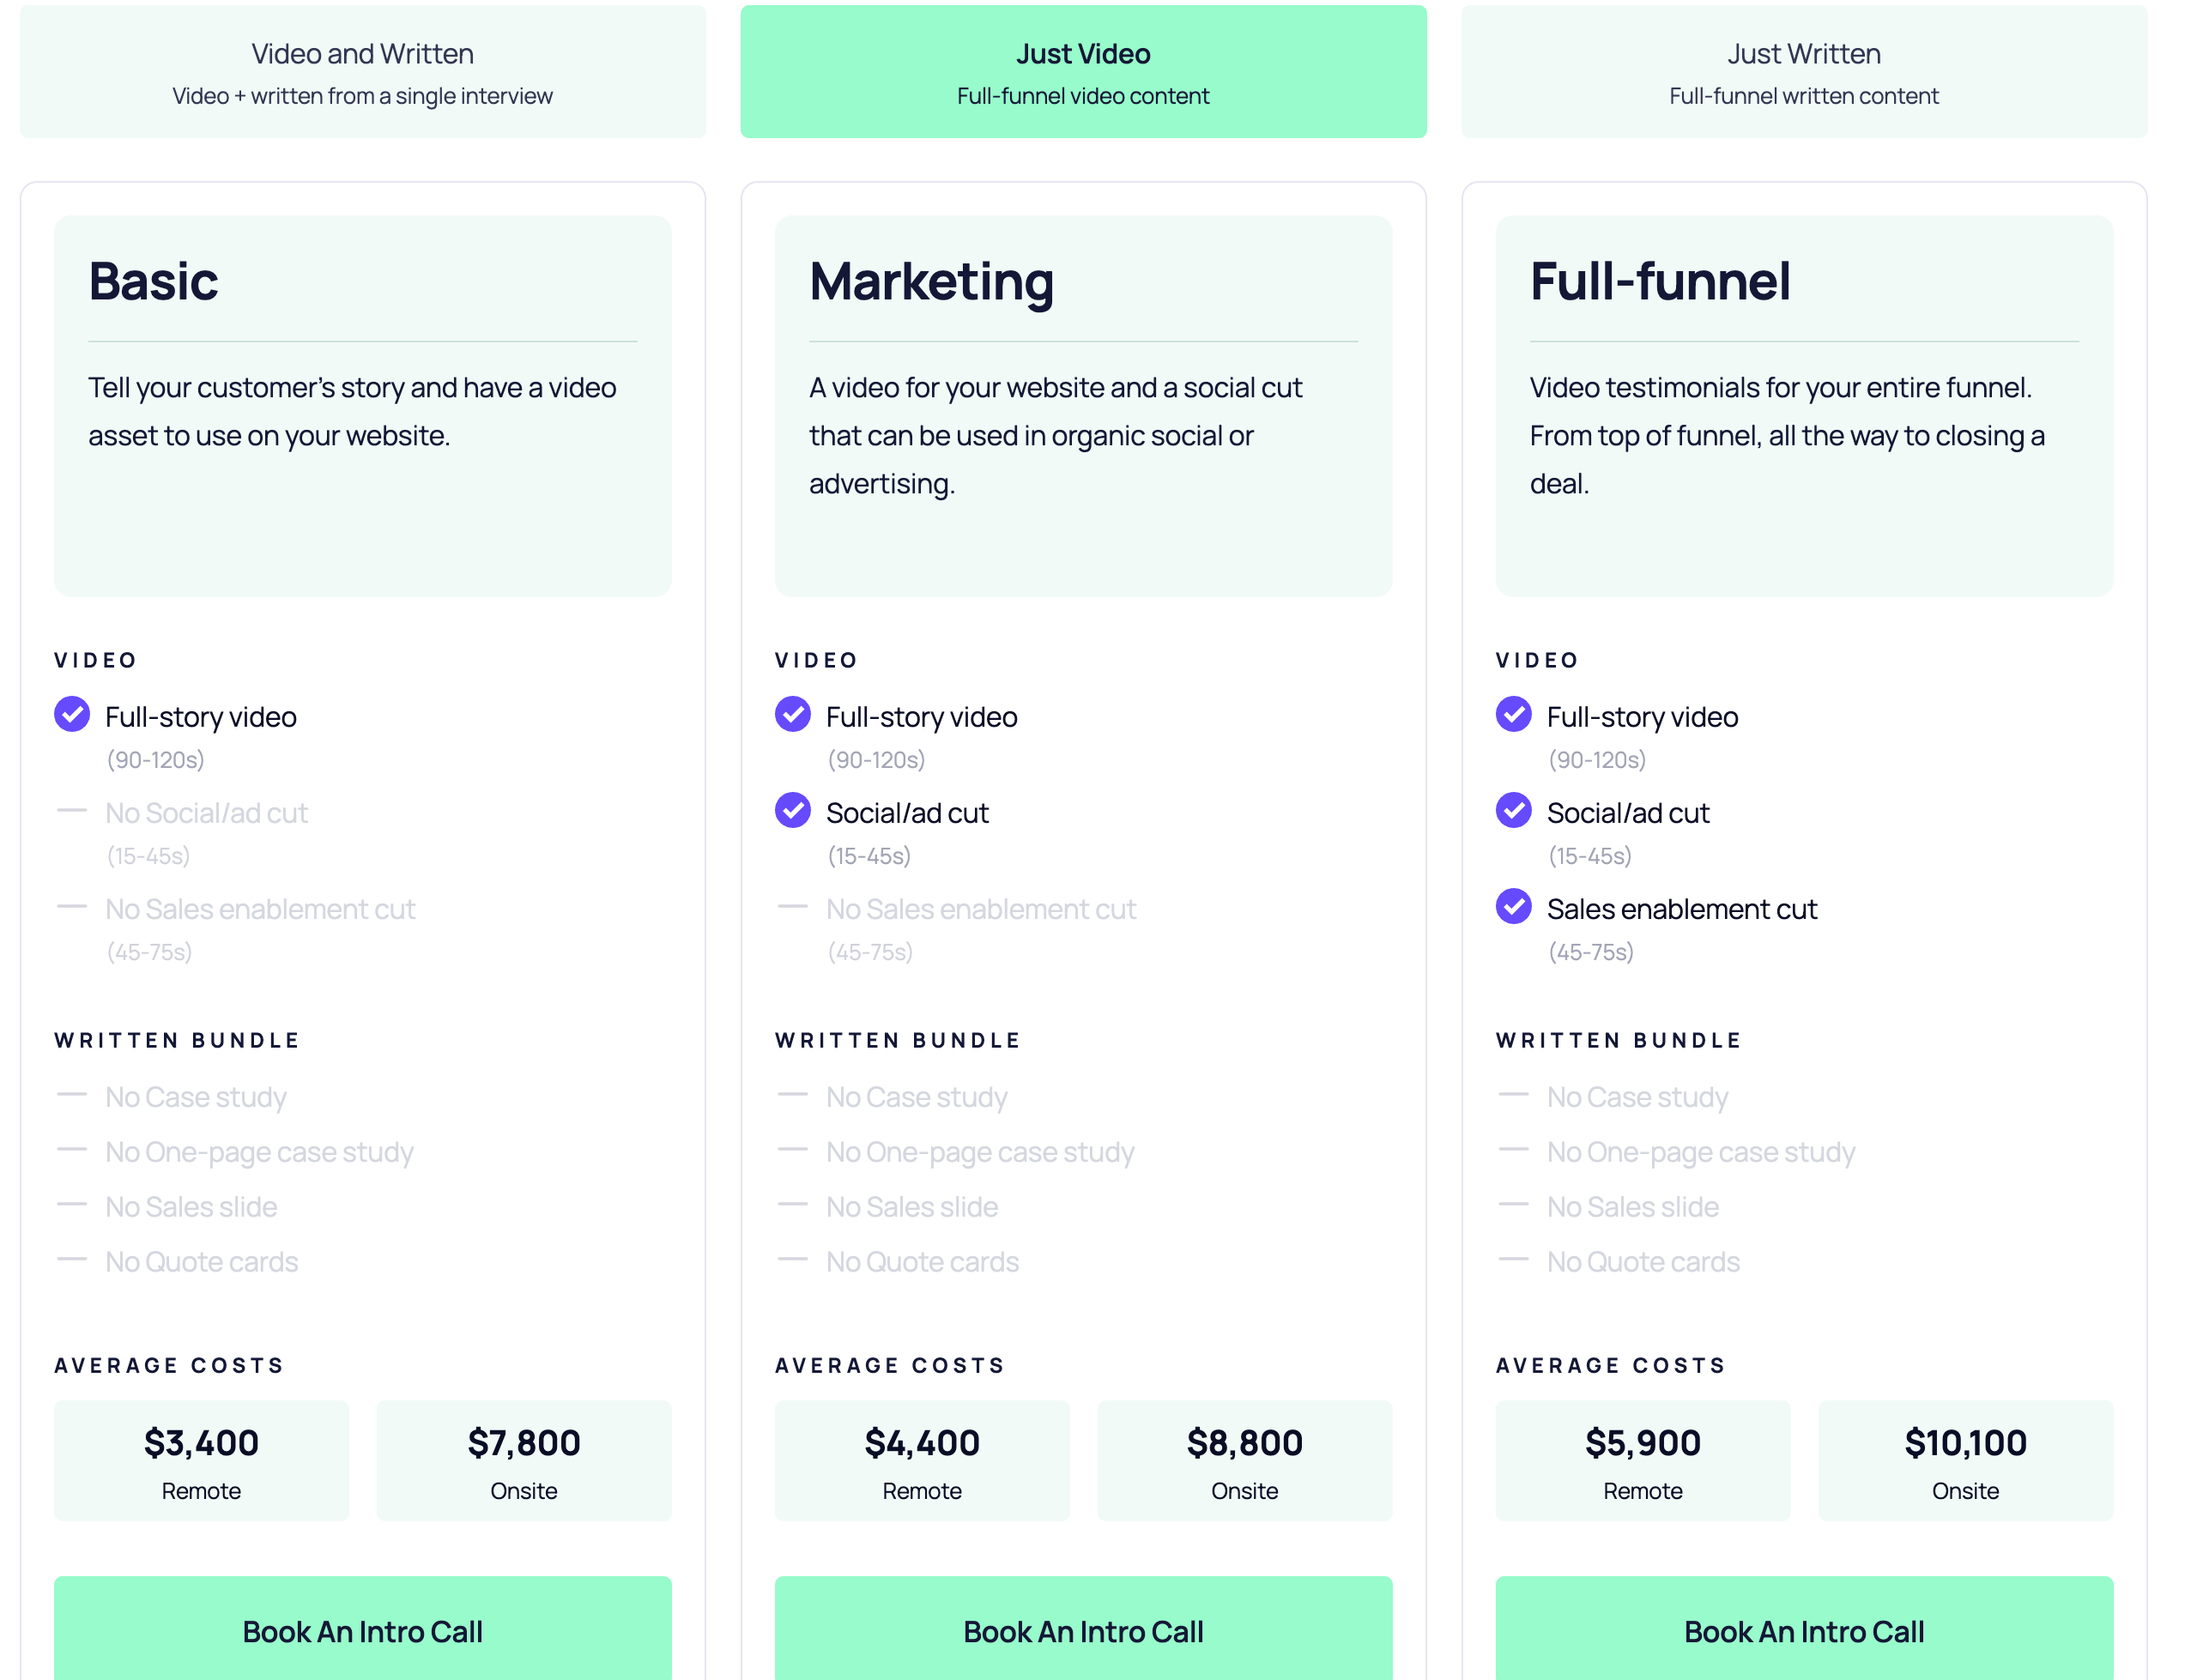2197x1680 pixels.
Task: Open the Just Written tab
Action: (x=1803, y=72)
